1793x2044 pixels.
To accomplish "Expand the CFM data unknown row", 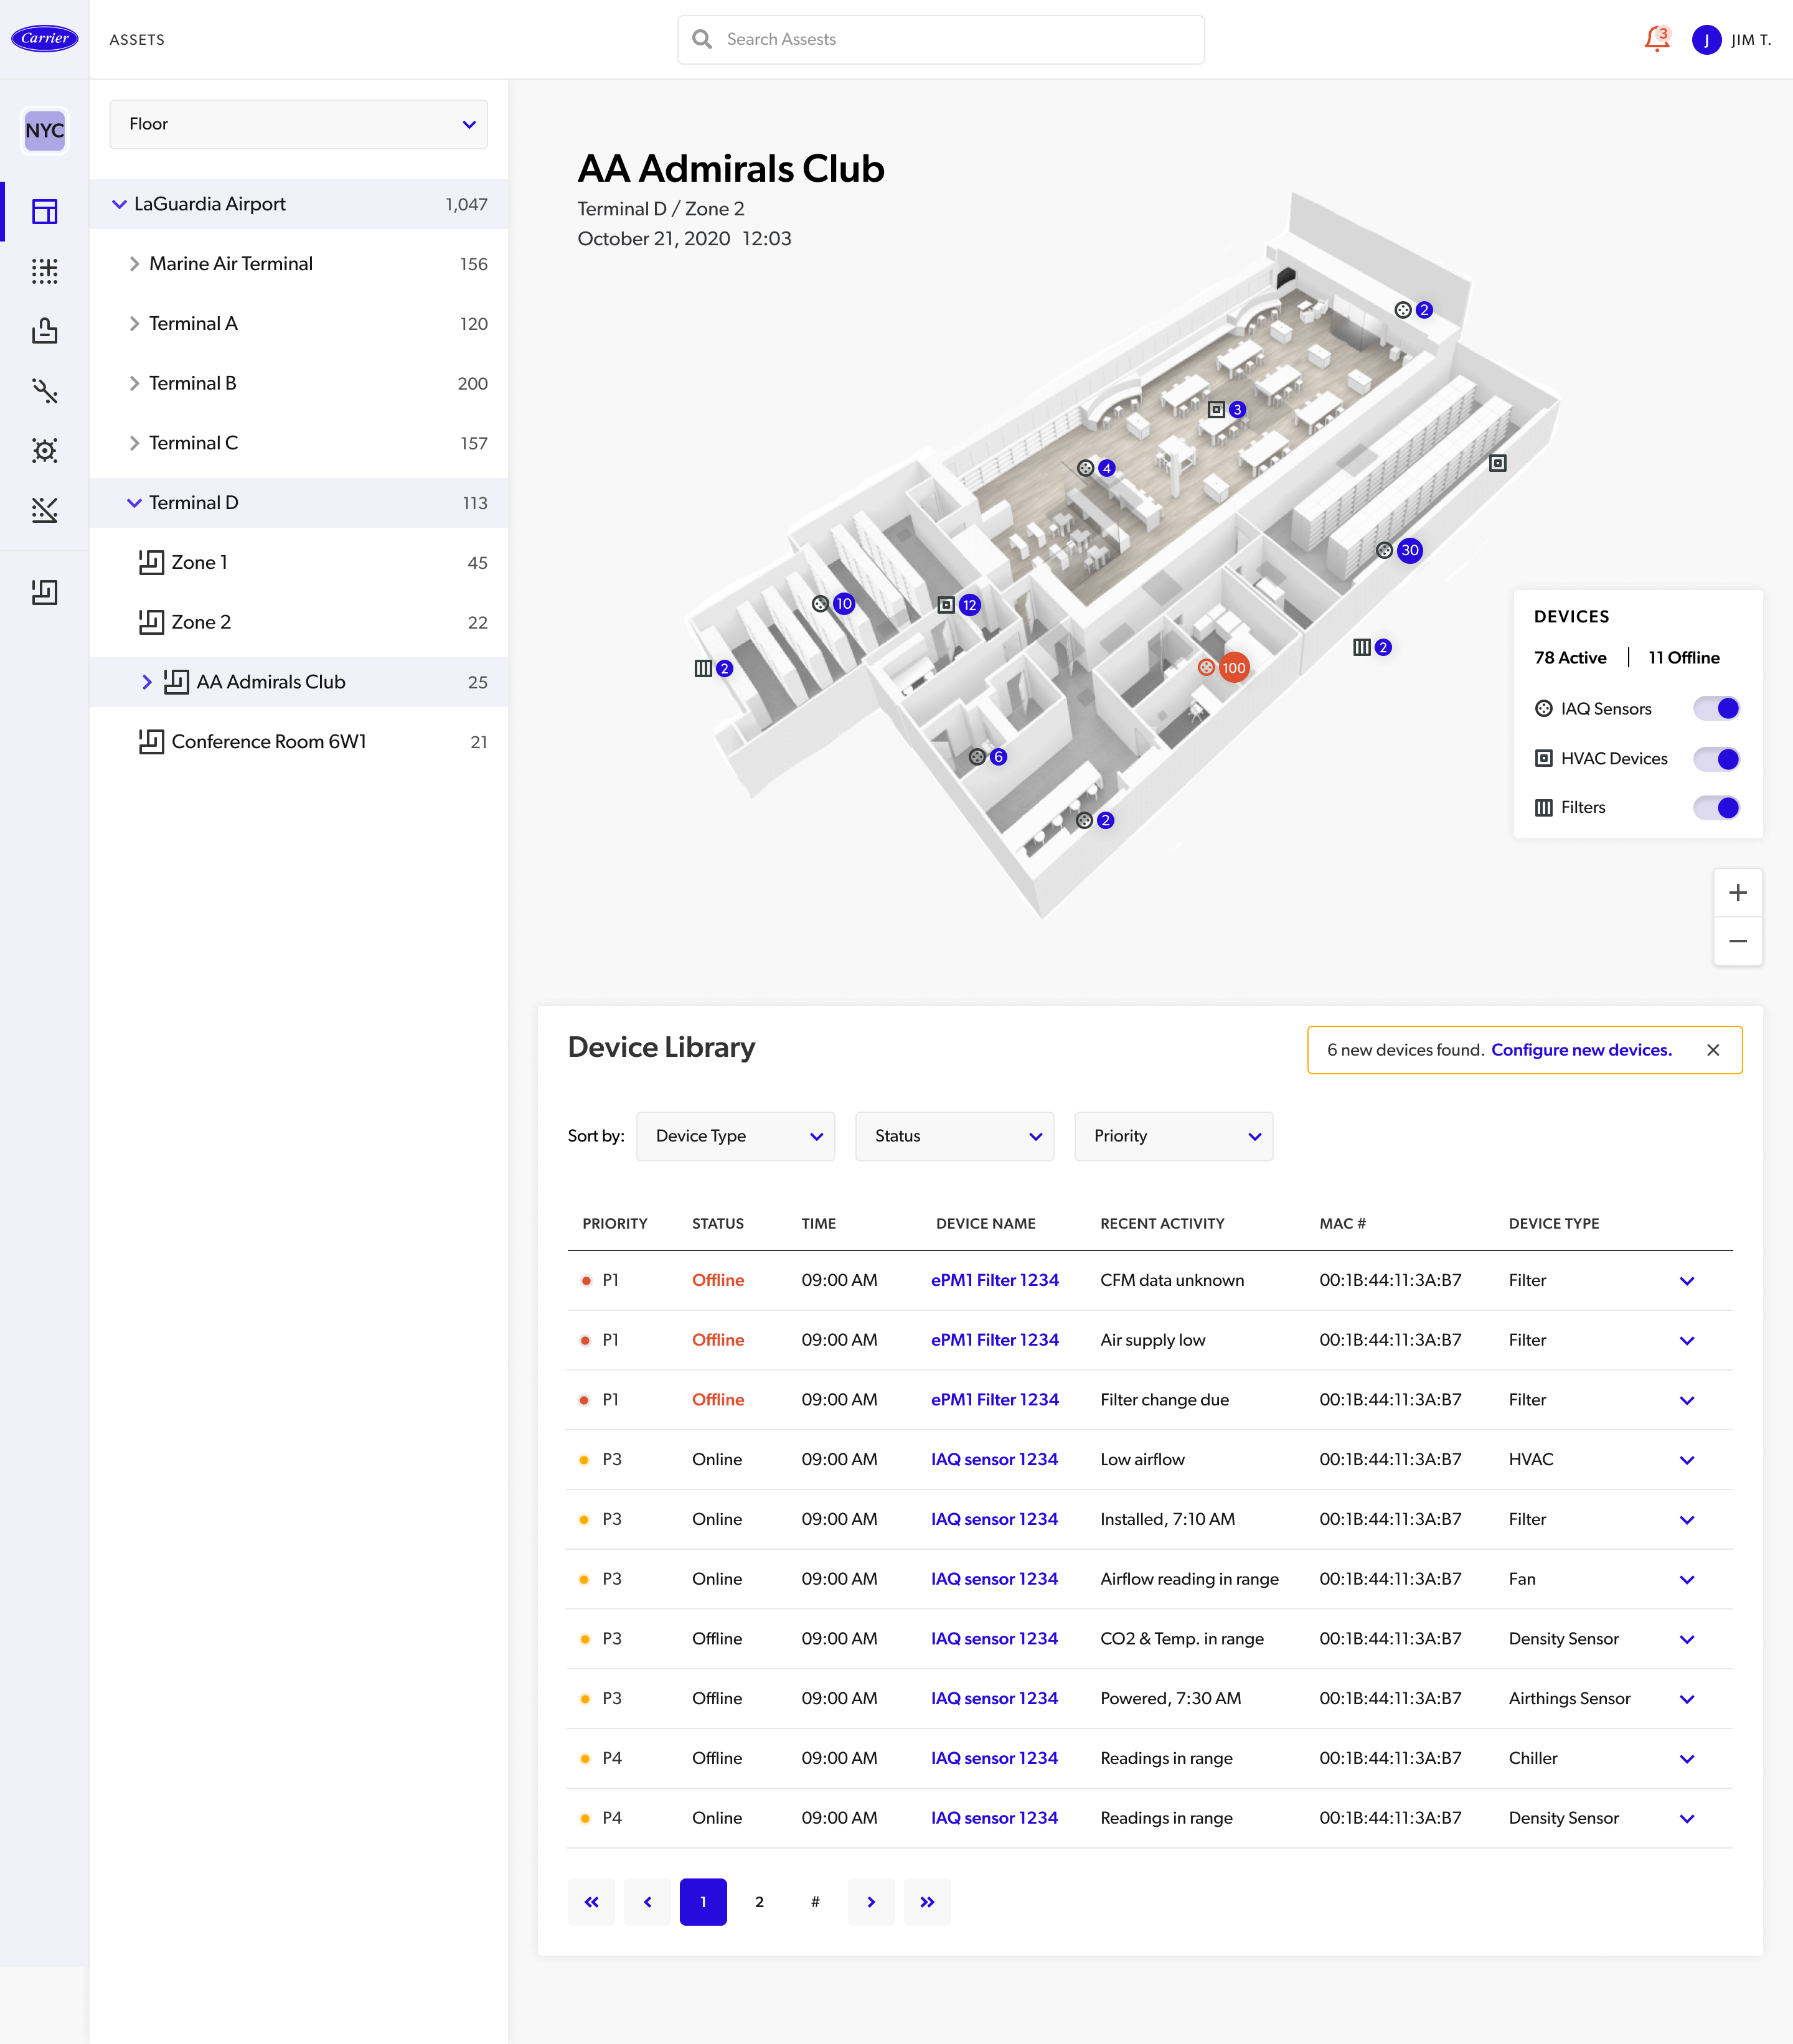I will [1686, 1281].
